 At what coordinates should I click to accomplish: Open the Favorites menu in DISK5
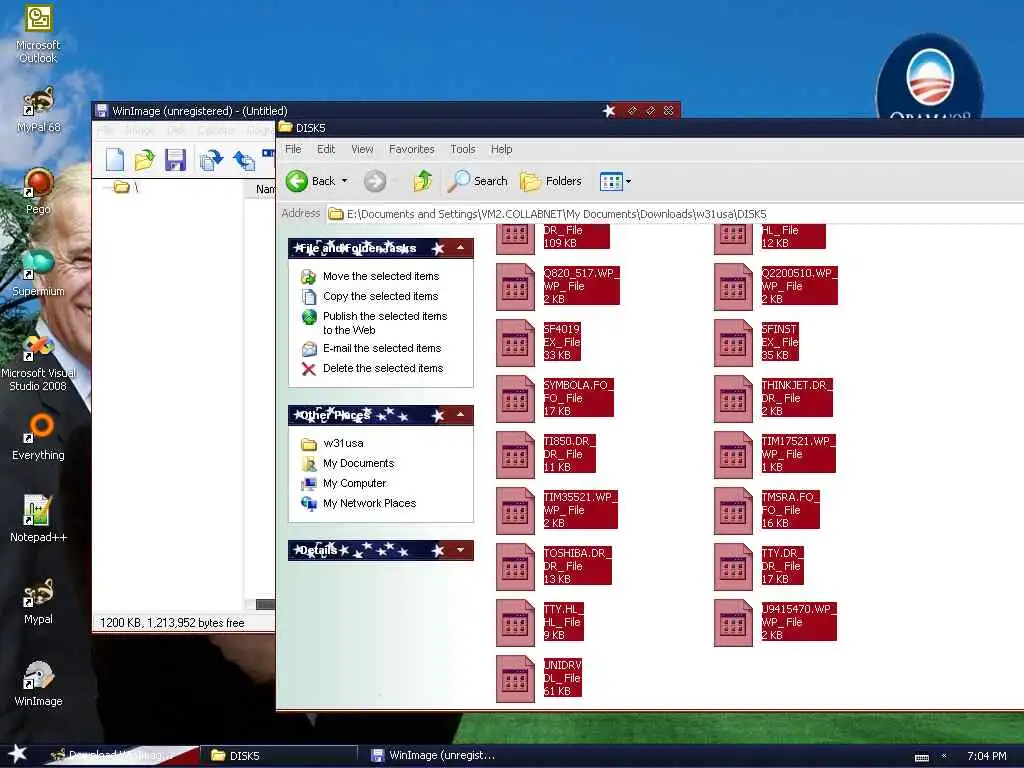tap(411, 149)
